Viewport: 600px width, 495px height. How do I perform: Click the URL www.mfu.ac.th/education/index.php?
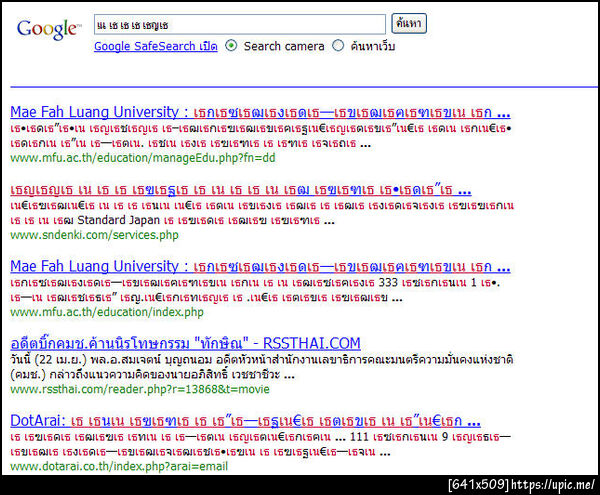pos(107,312)
